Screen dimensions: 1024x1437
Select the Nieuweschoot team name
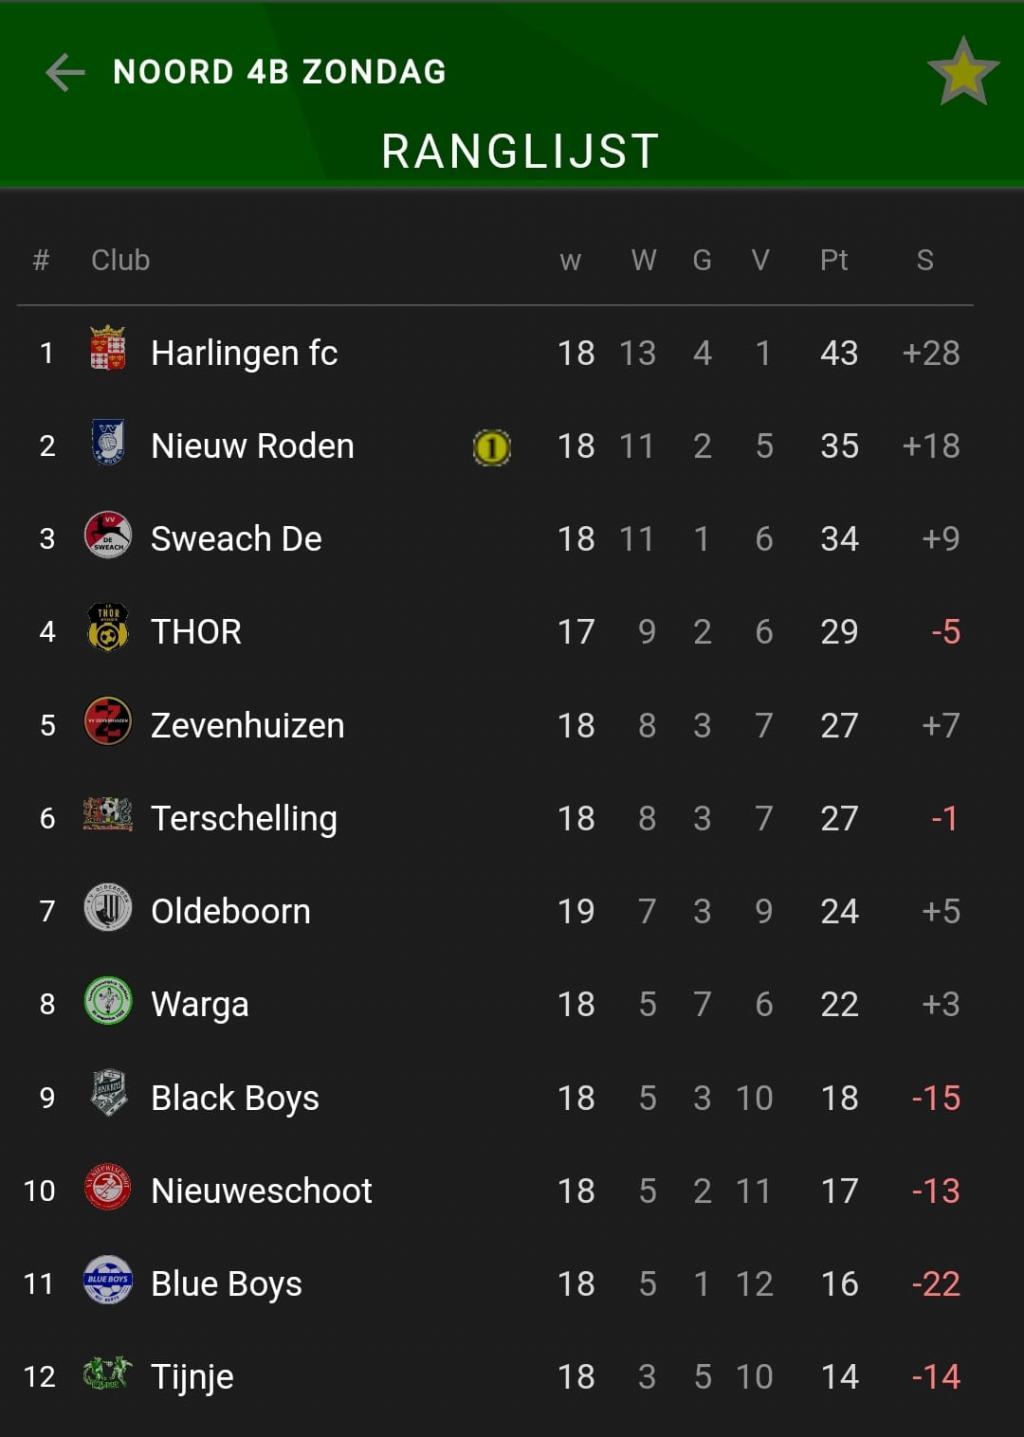(x=261, y=1191)
